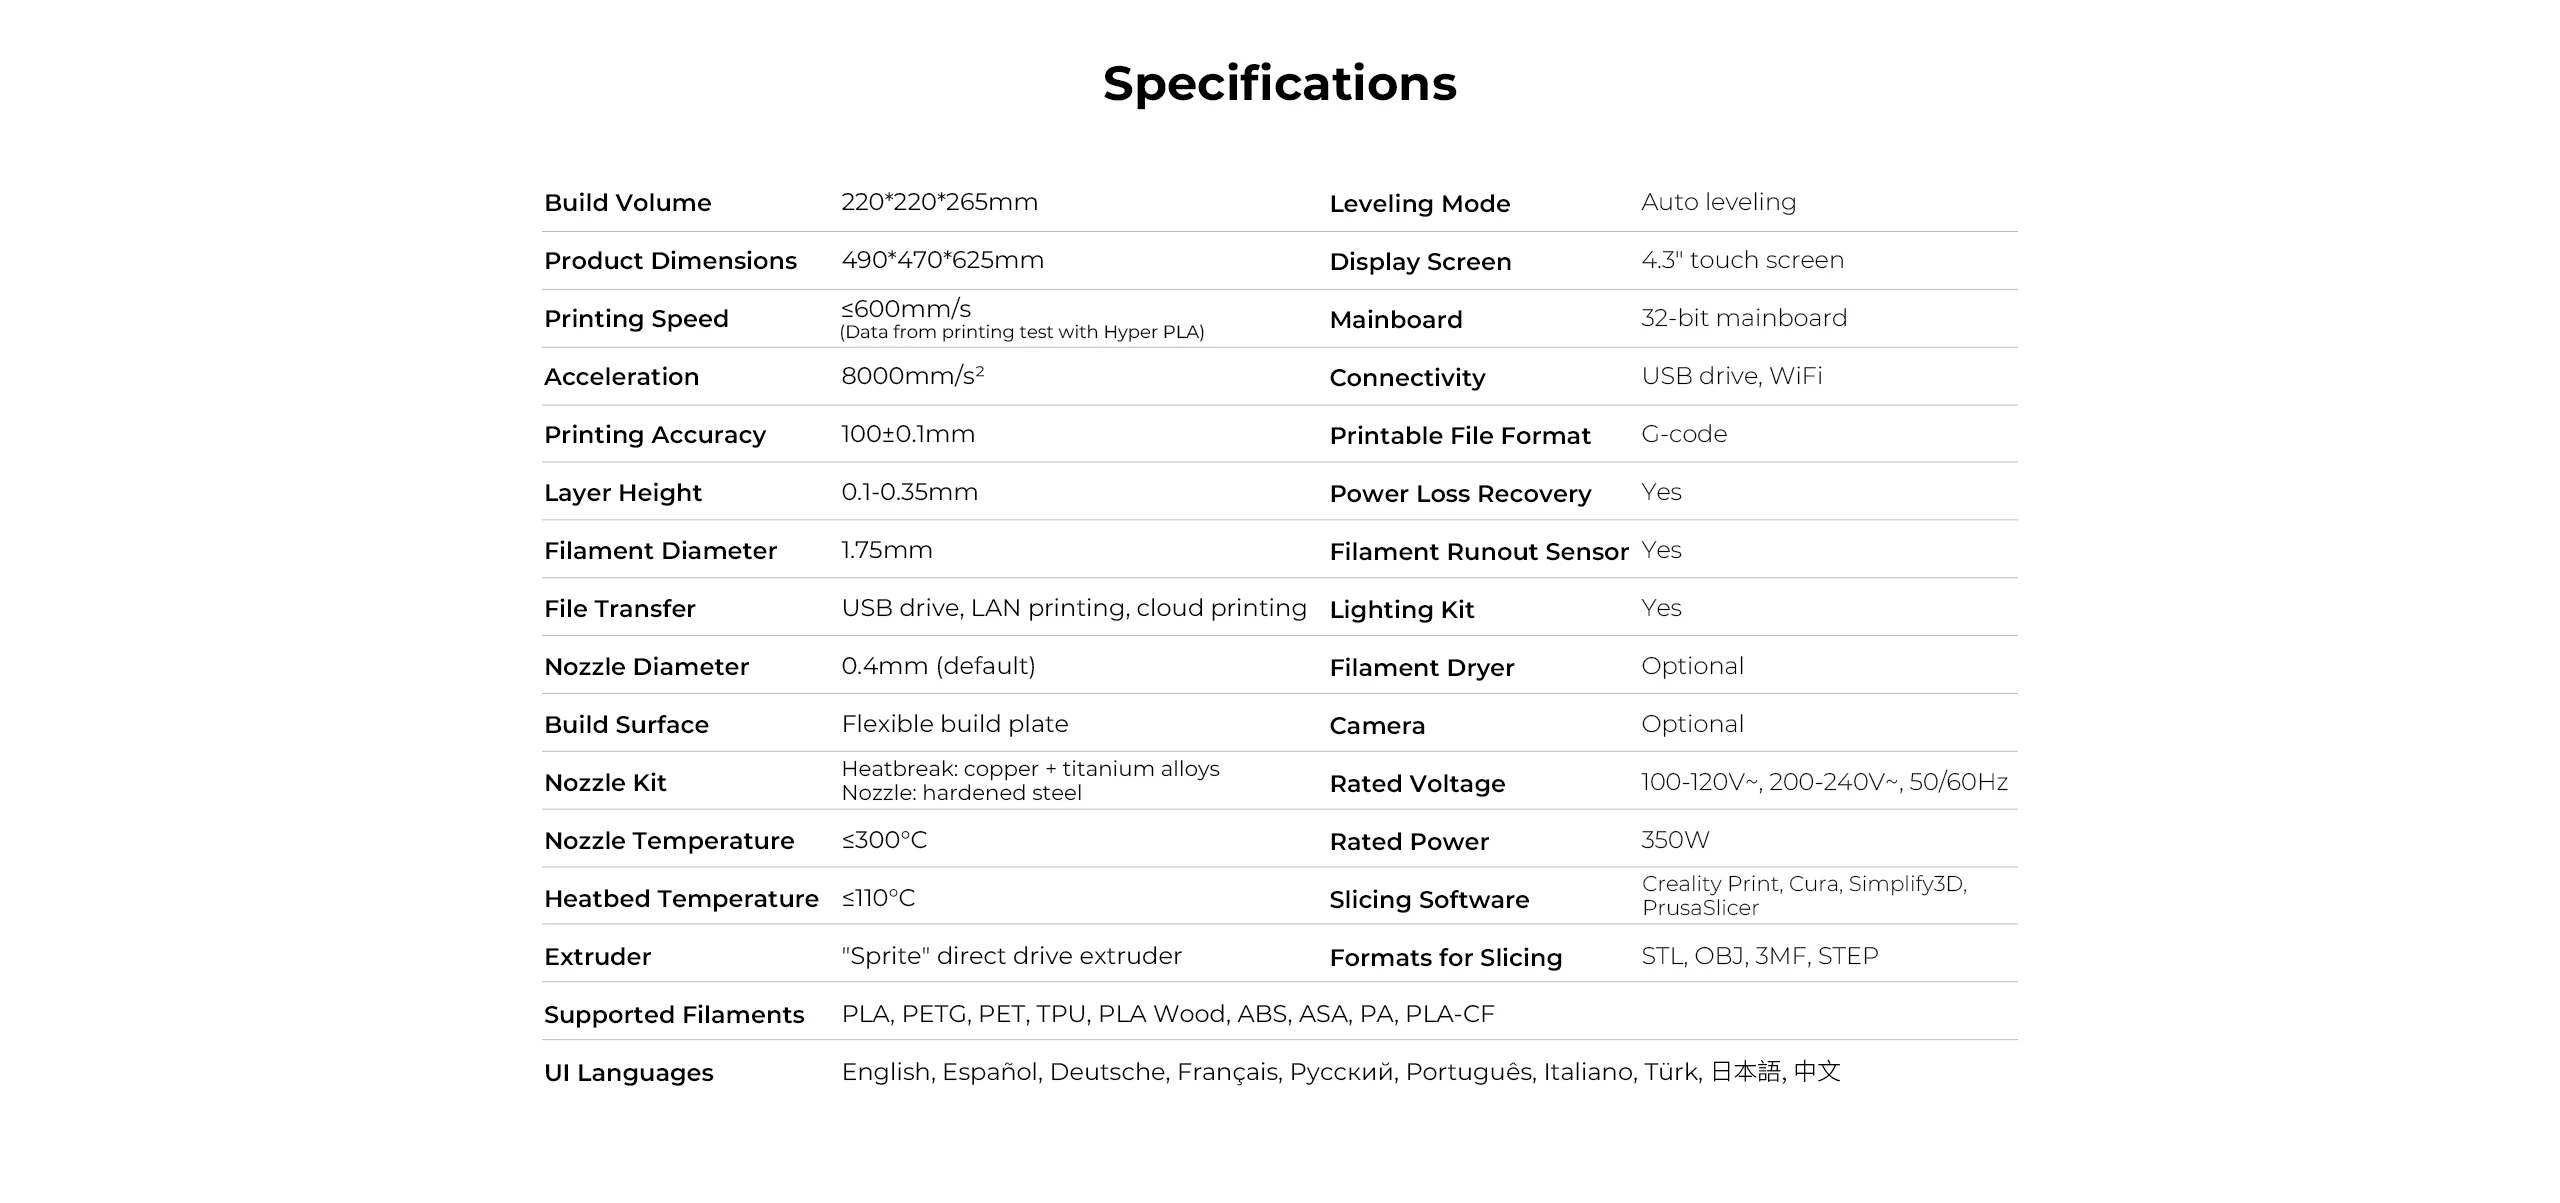The width and height of the screenshot is (2560, 1203).
Task: Click the Specifications heading
Action: pyautogui.click(x=1279, y=84)
